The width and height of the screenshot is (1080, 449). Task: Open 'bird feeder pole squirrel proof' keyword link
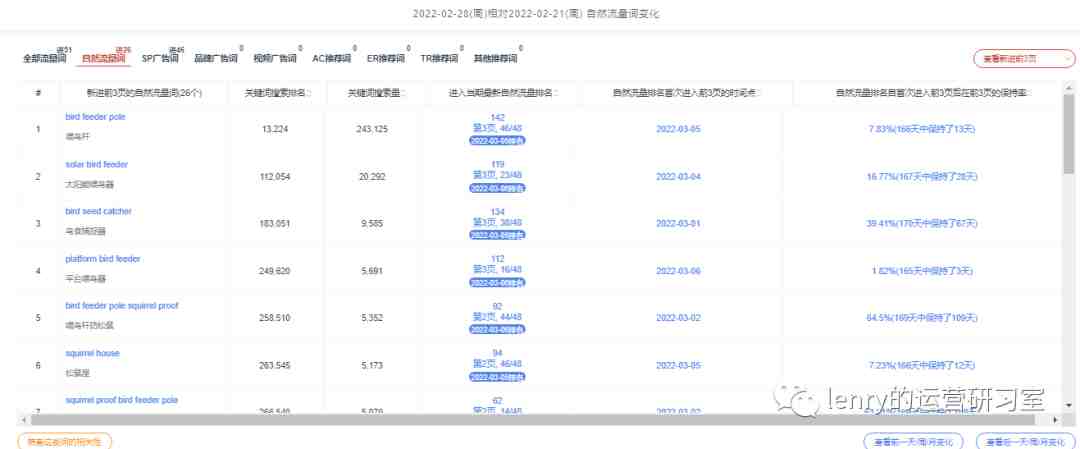pos(122,306)
